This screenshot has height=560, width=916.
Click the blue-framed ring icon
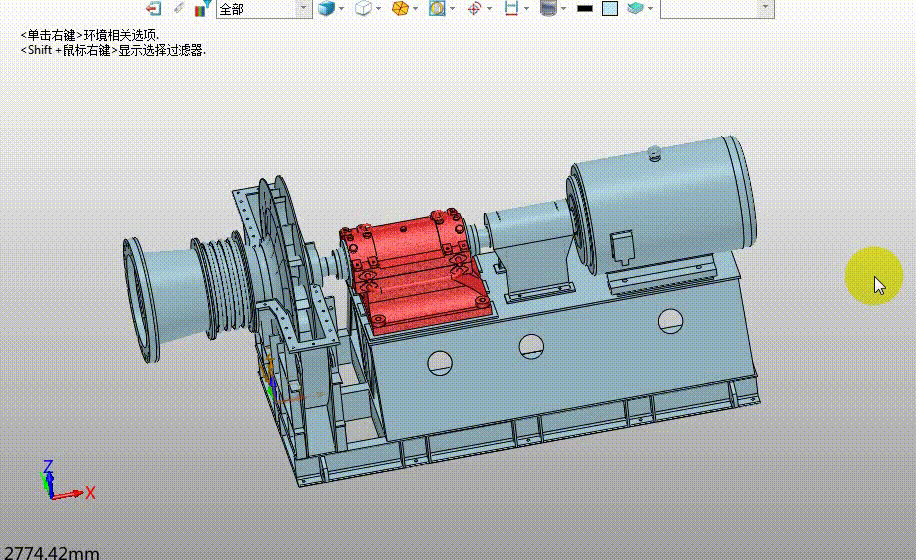pos(437,8)
